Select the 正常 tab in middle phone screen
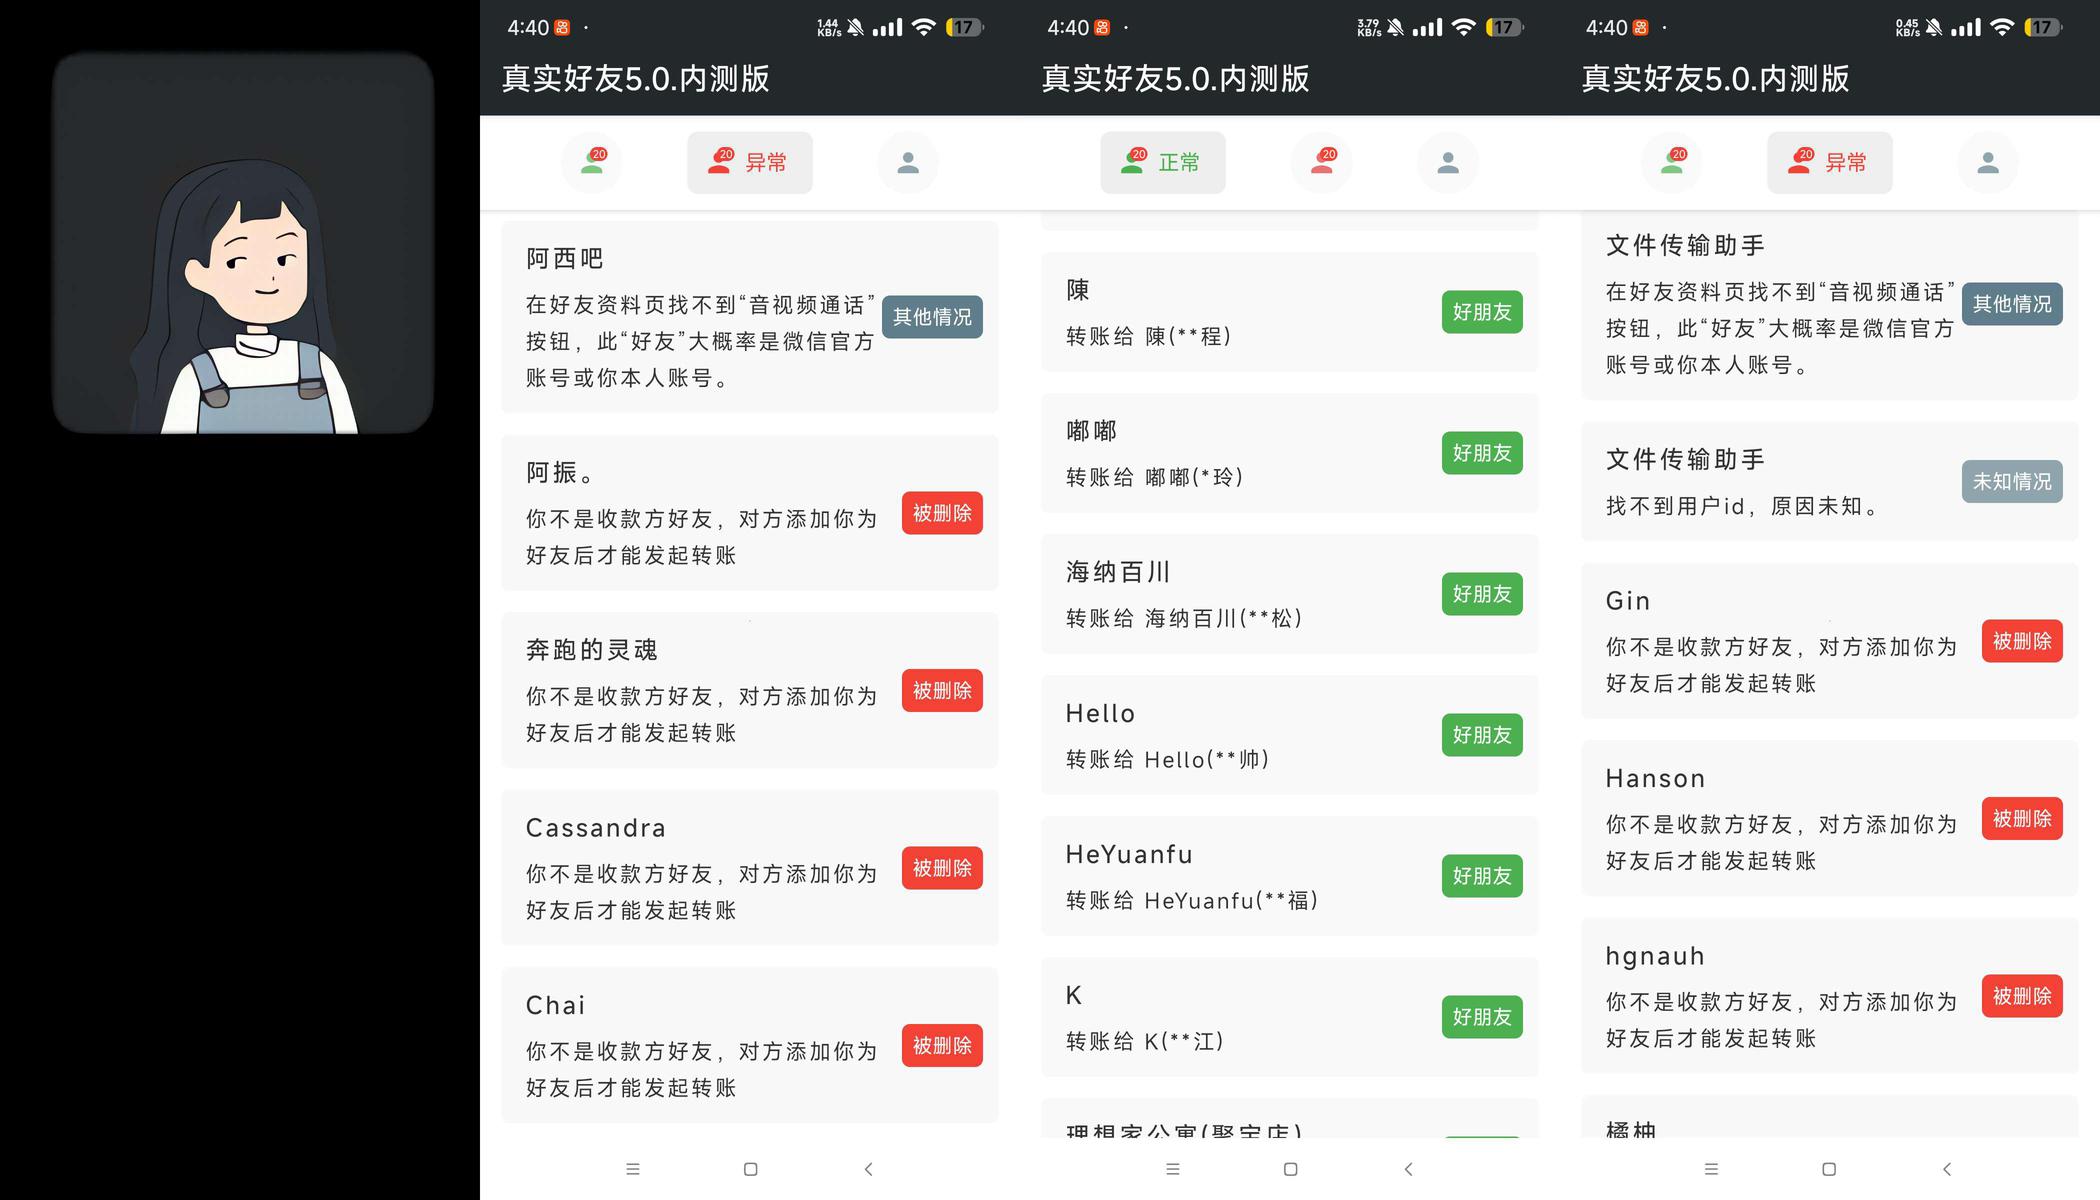The image size is (2100, 1200). pyautogui.click(x=1162, y=162)
